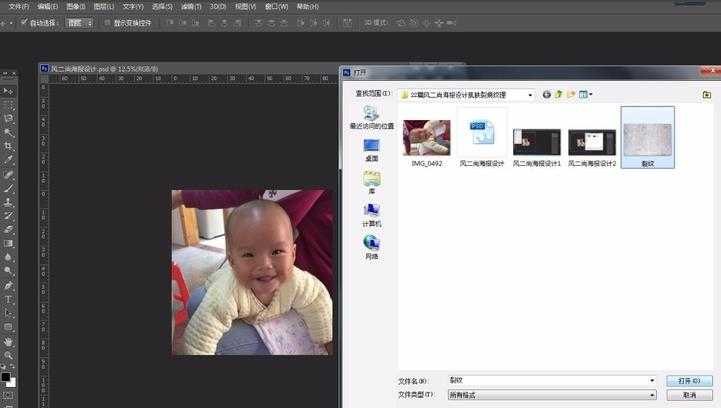Click the background color swatch
This screenshot has height=408, width=721.
coord(12,383)
